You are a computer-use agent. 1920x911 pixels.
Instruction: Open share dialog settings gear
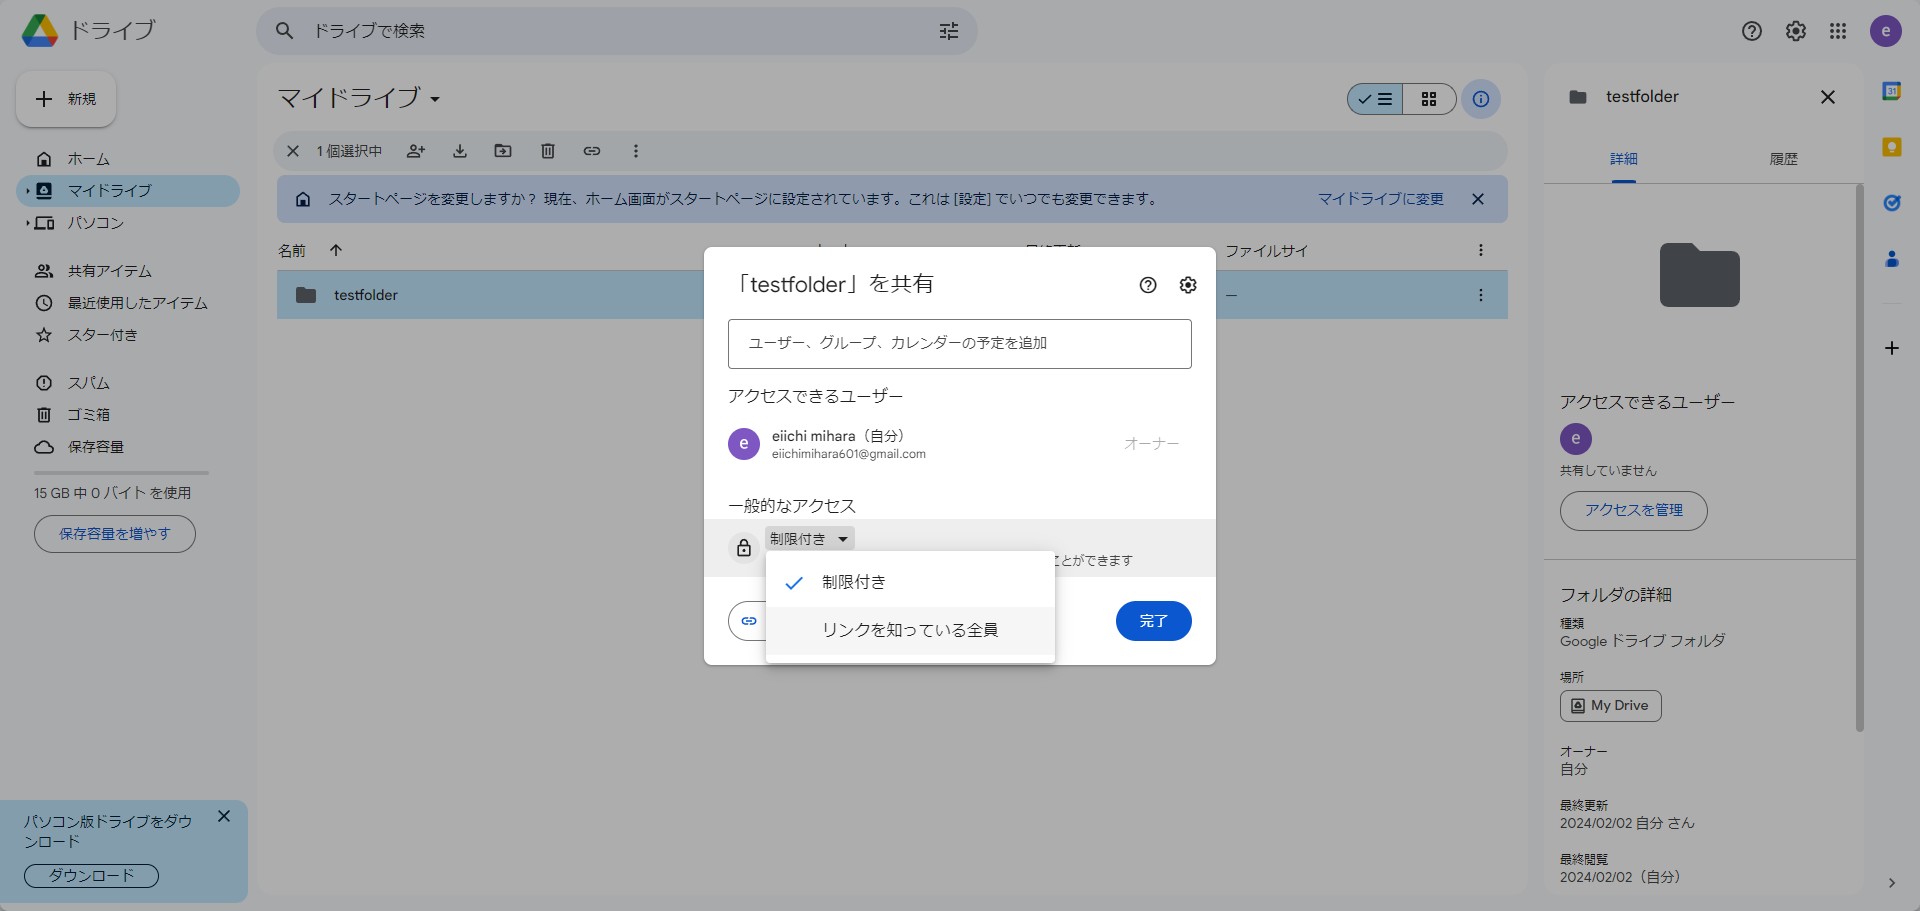click(1188, 285)
